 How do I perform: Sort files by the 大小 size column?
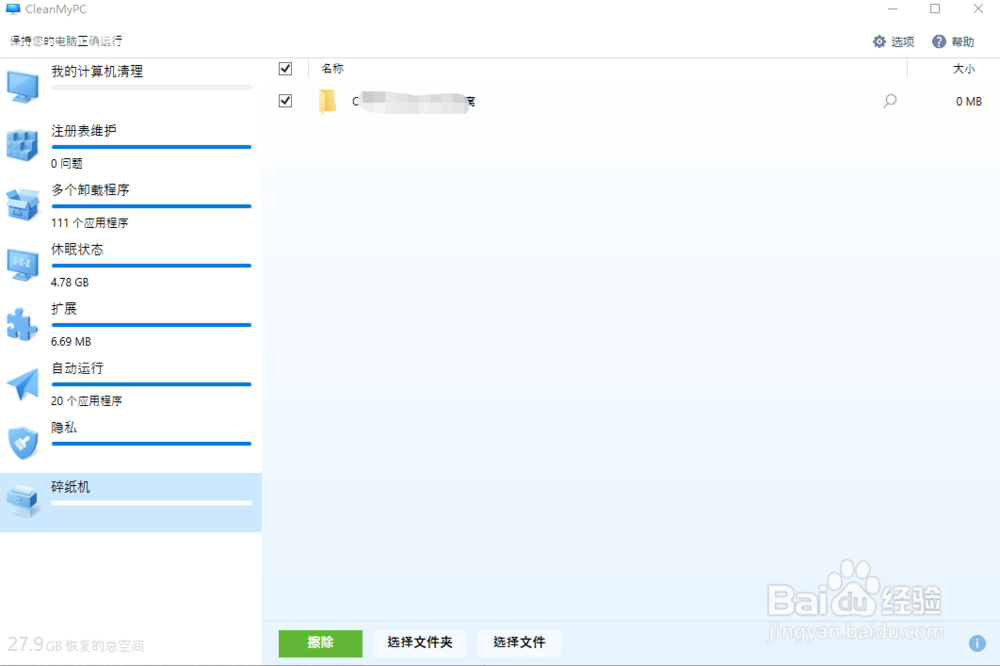(x=963, y=68)
